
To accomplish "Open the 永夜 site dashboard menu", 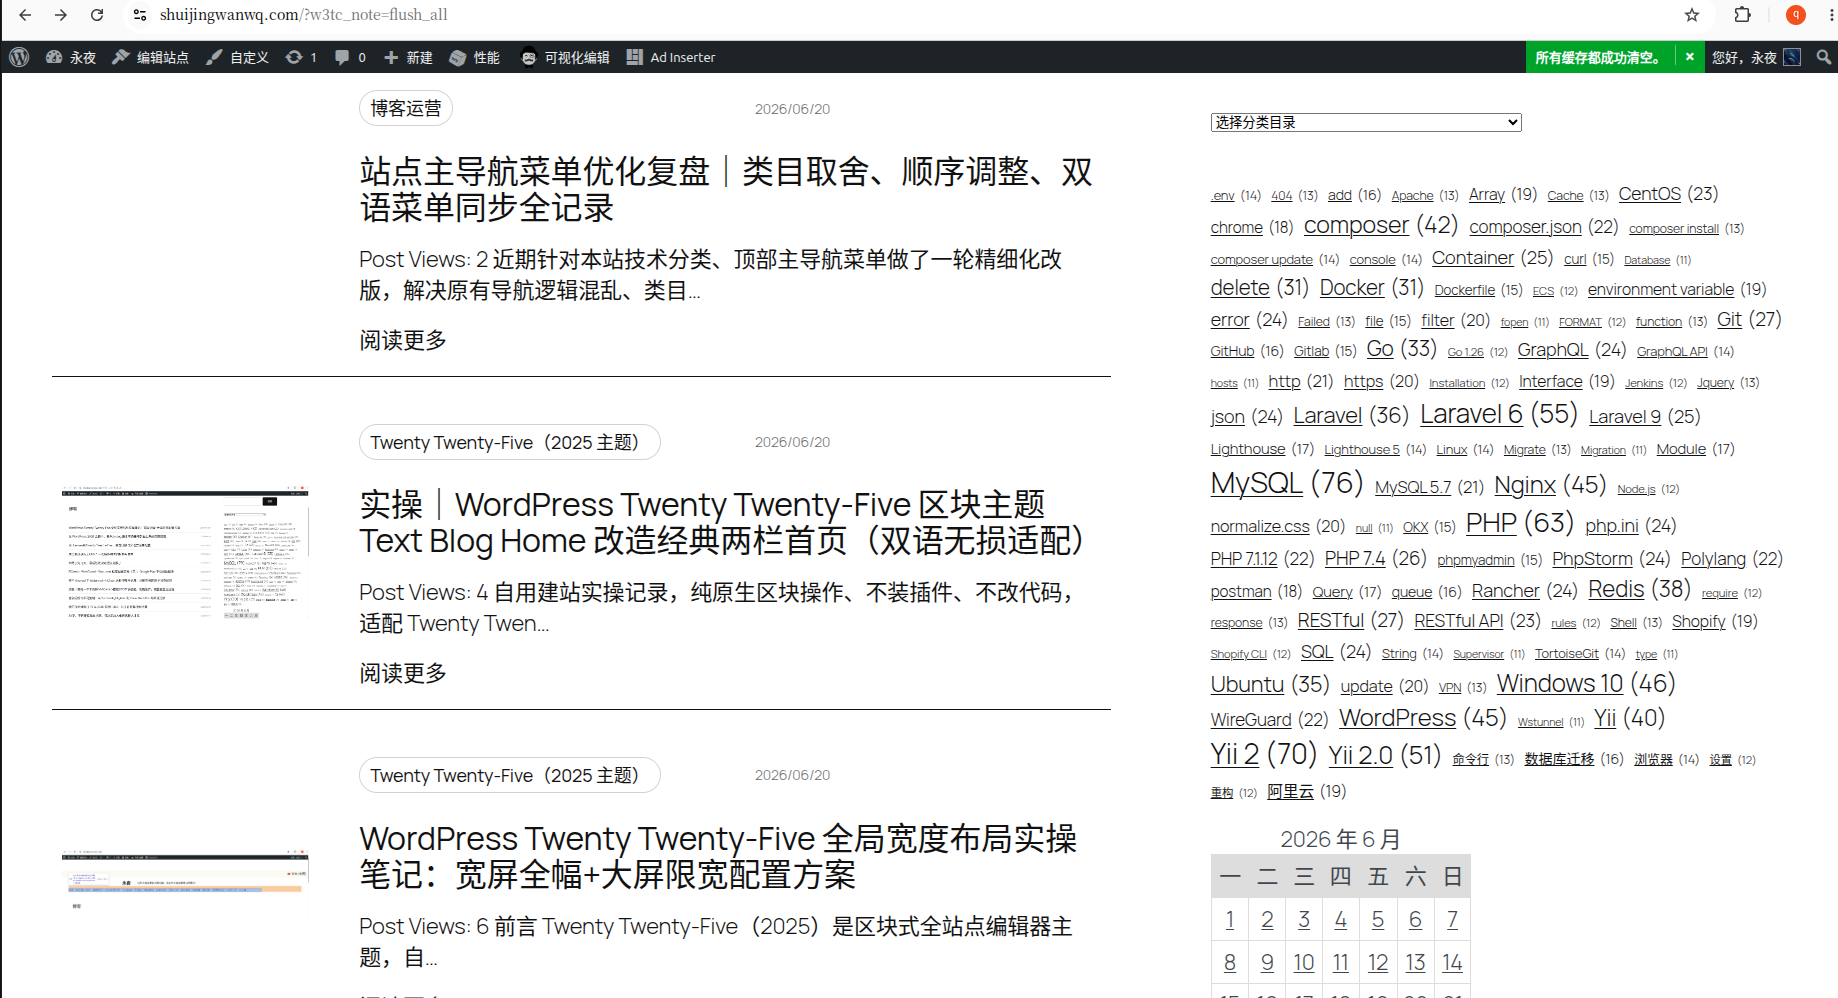I will pyautogui.click(x=71, y=57).
